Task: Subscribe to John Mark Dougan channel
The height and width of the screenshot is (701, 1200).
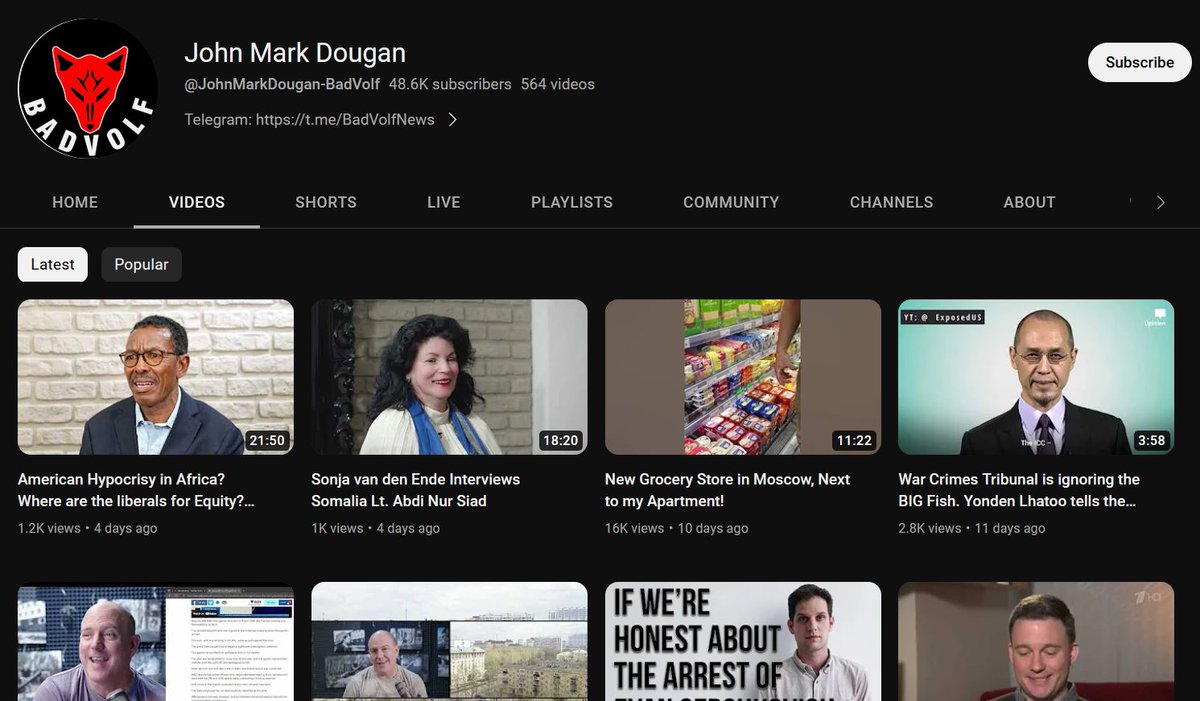Action: coord(1139,62)
